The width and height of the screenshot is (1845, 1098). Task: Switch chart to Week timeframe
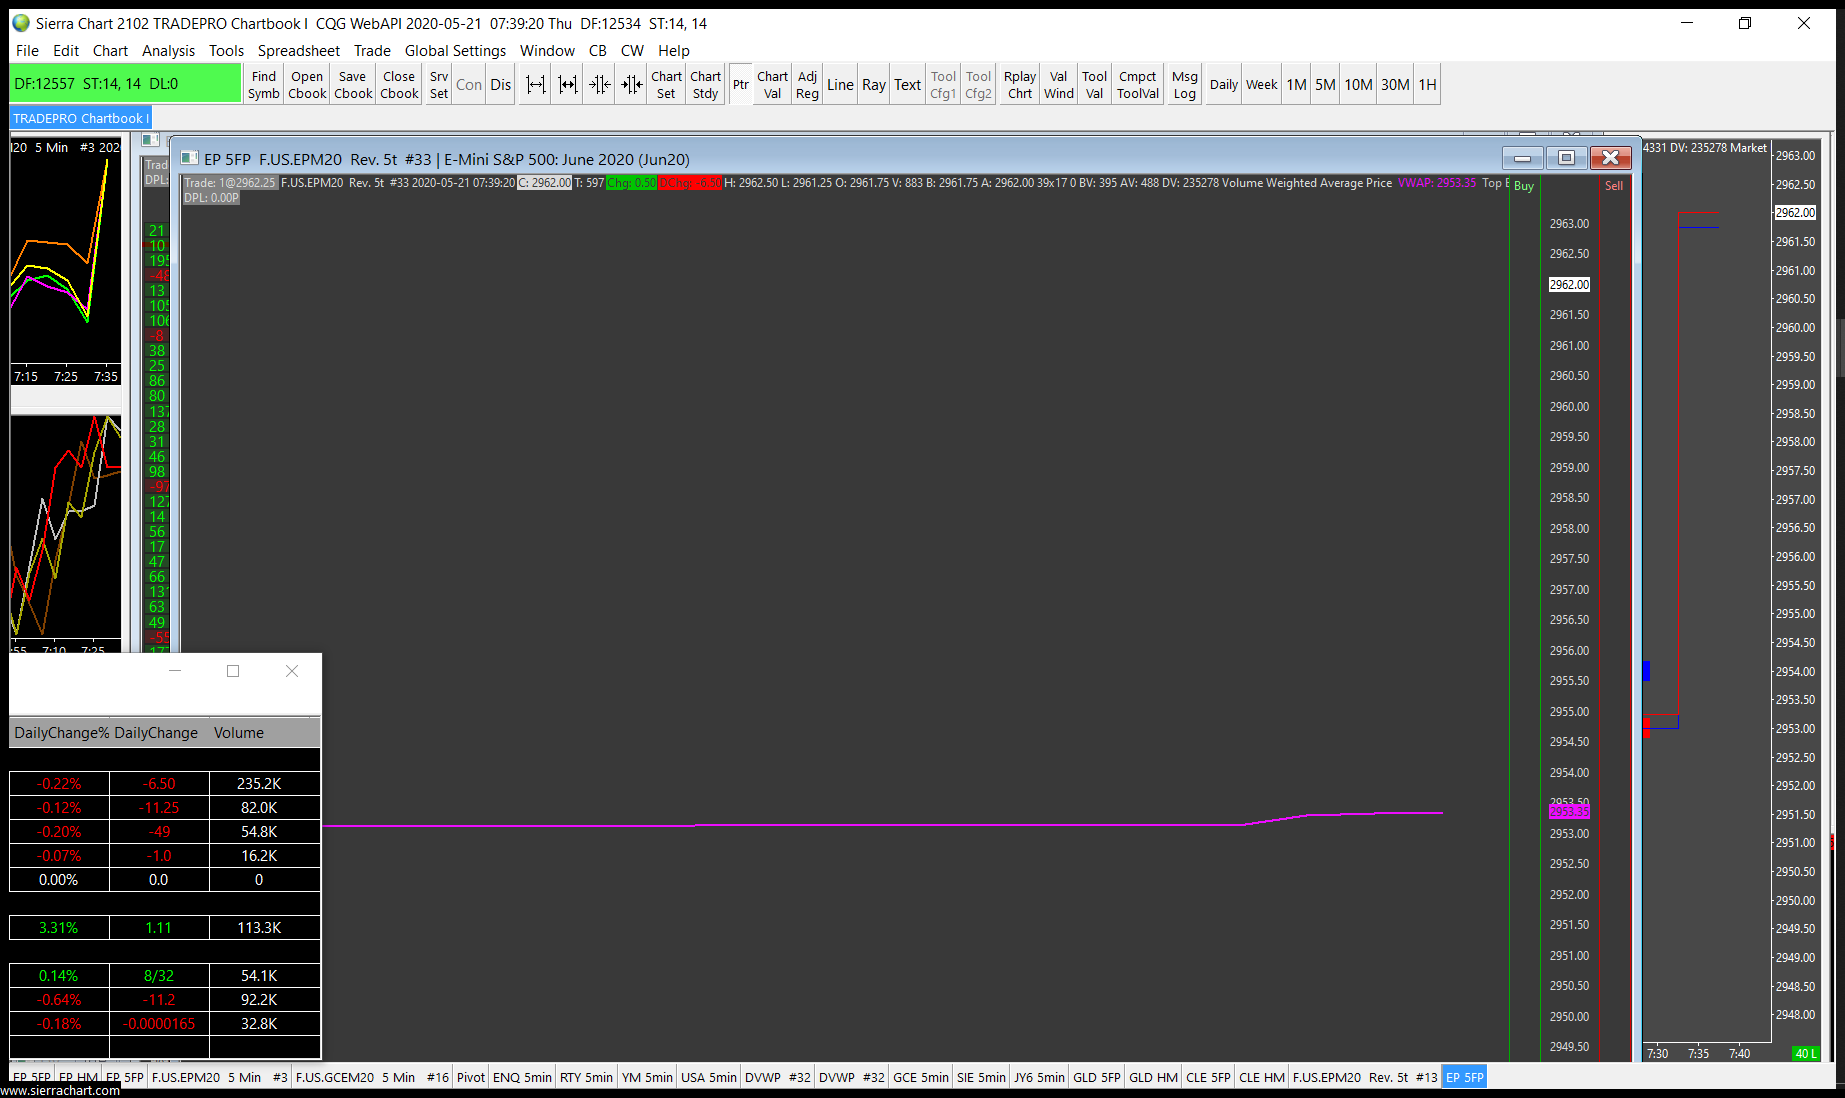click(1262, 85)
